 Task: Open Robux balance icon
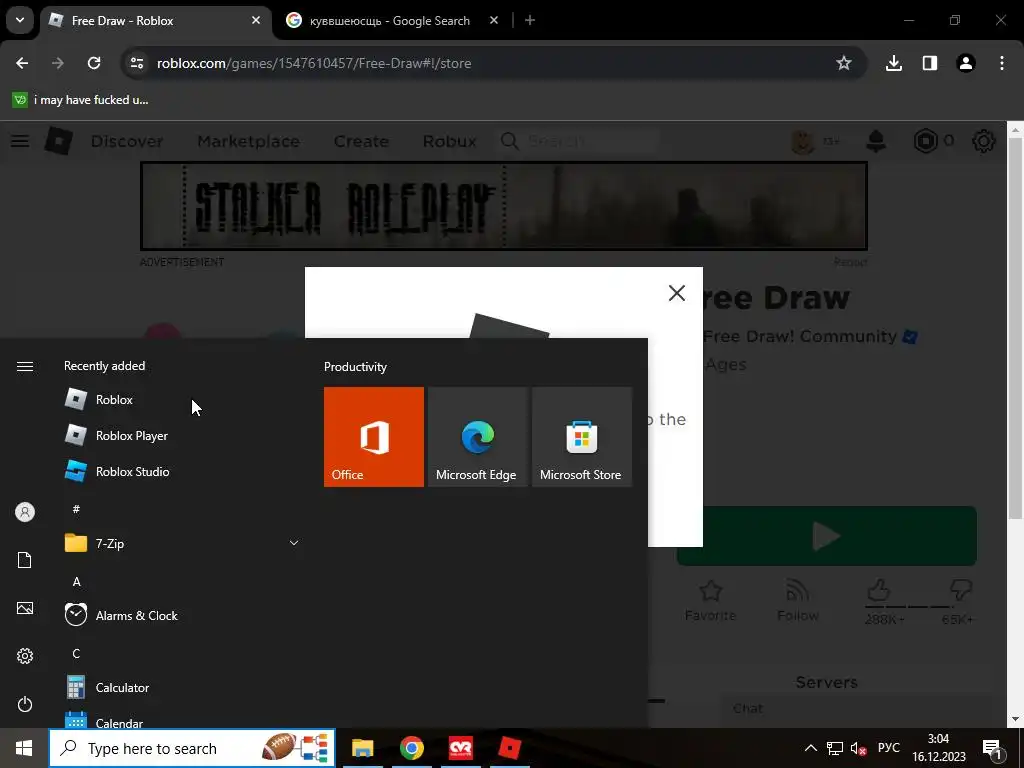[925, 141]
